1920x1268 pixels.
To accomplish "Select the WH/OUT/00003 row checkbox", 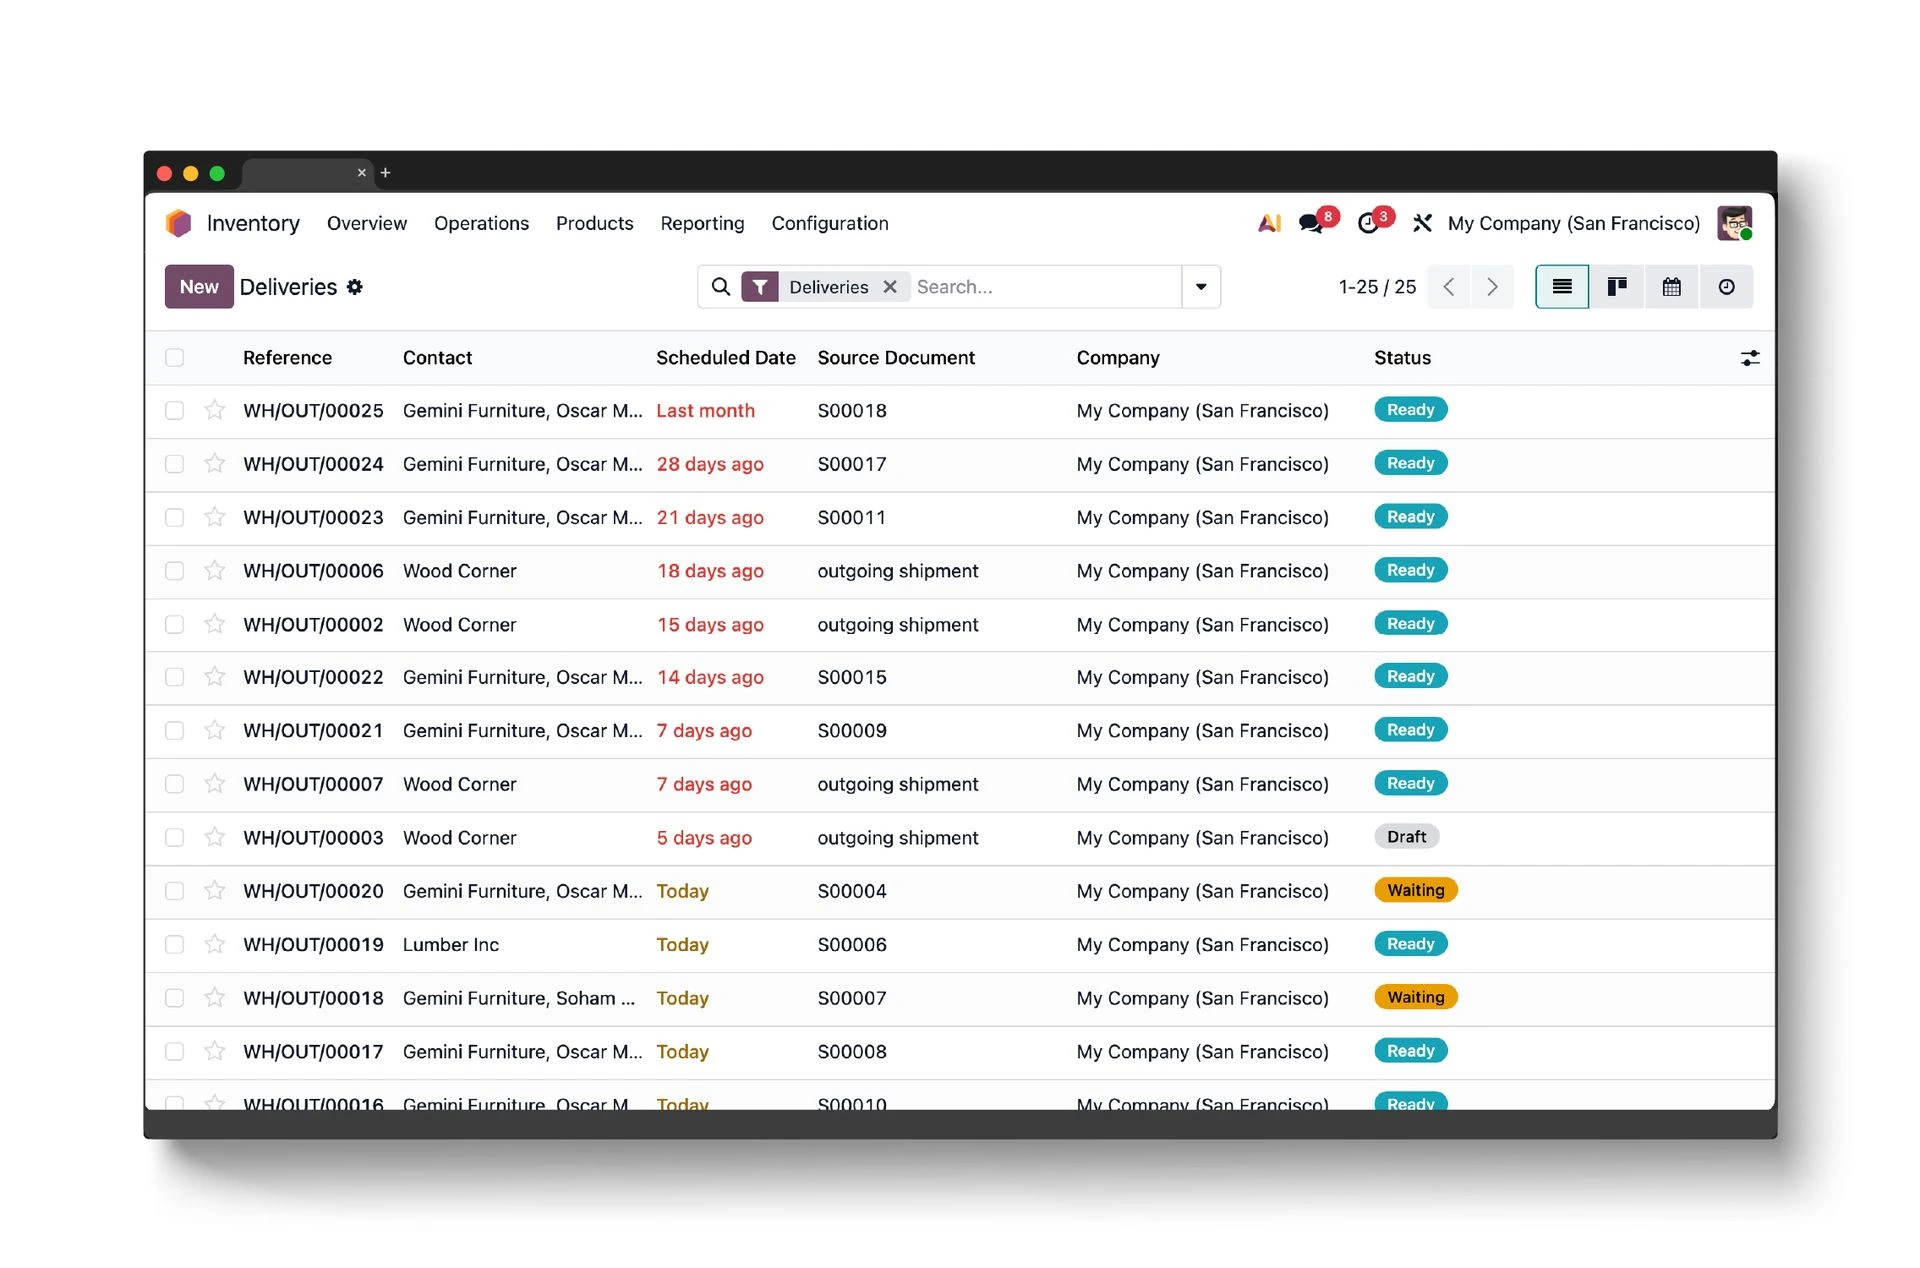I will [175, 837].
